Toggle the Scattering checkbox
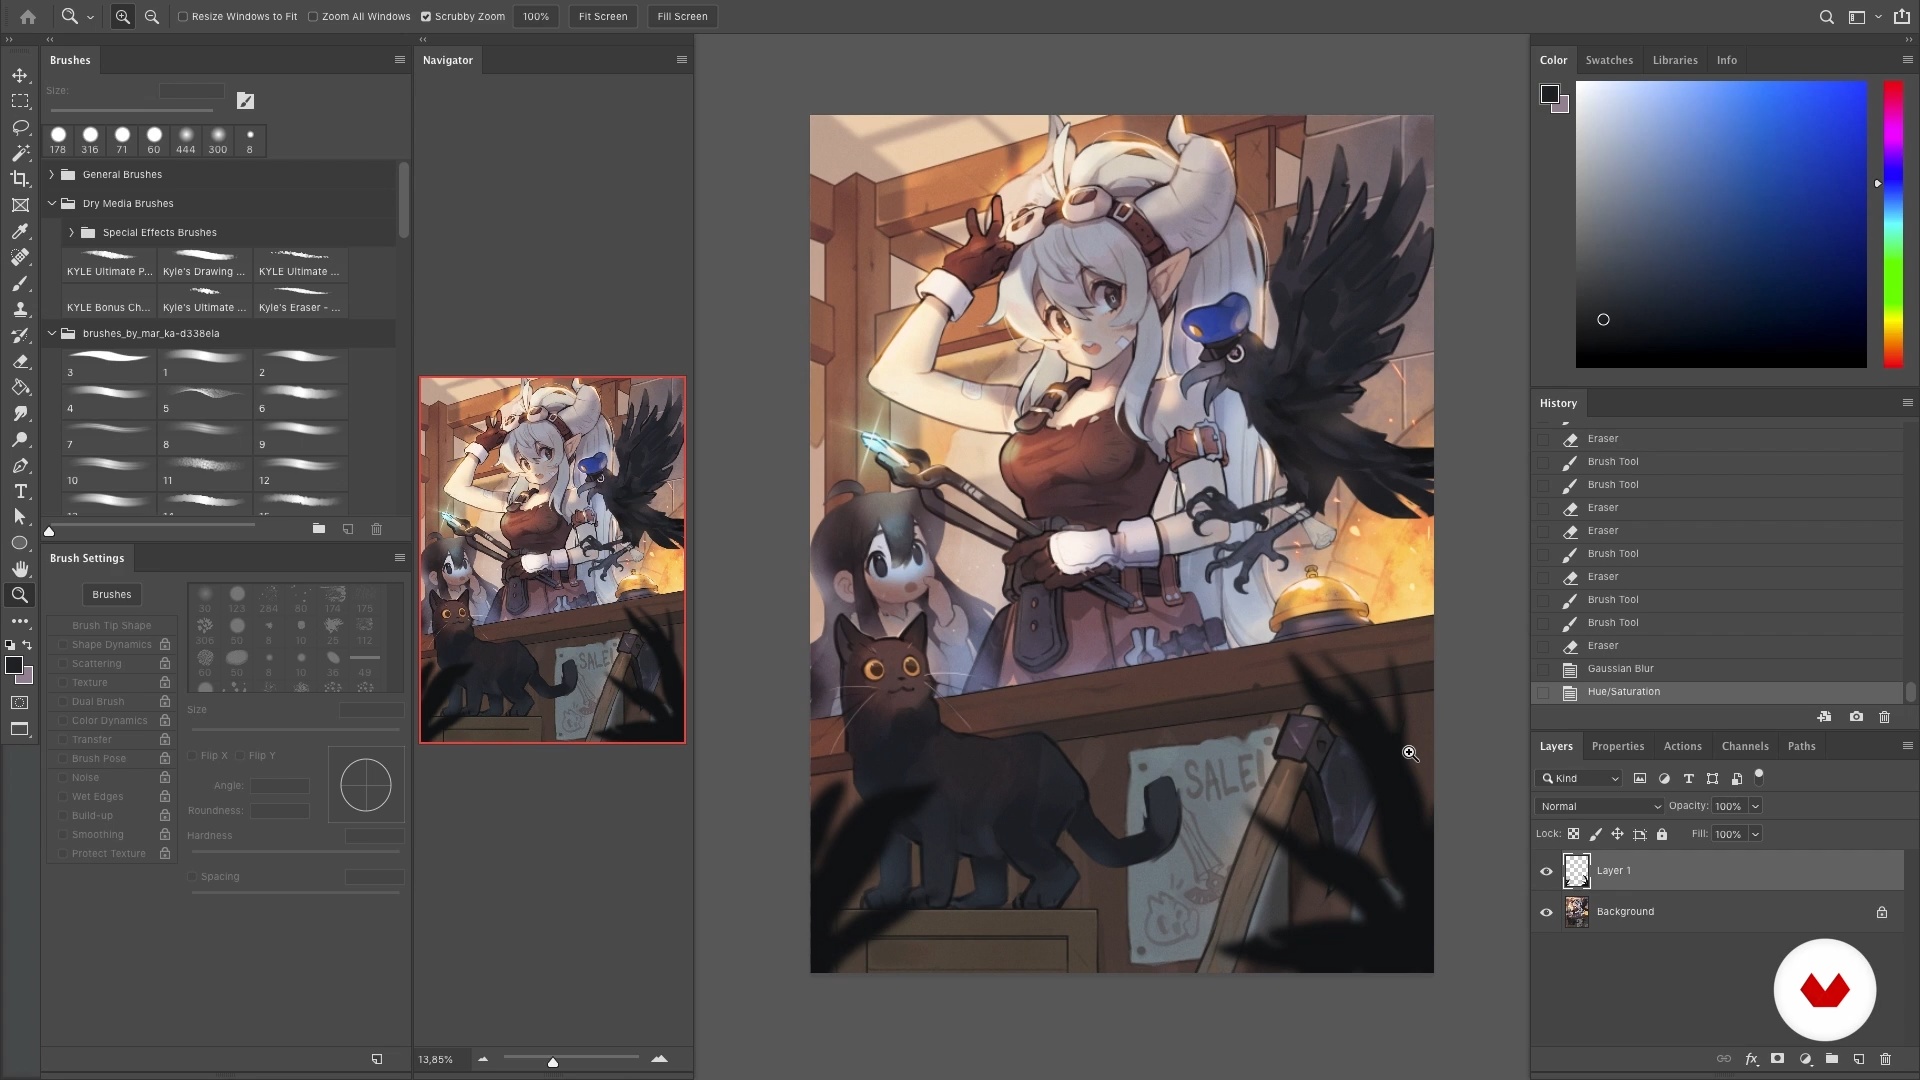This screenshot has width=1920, height=1080. tap(63, 663)
